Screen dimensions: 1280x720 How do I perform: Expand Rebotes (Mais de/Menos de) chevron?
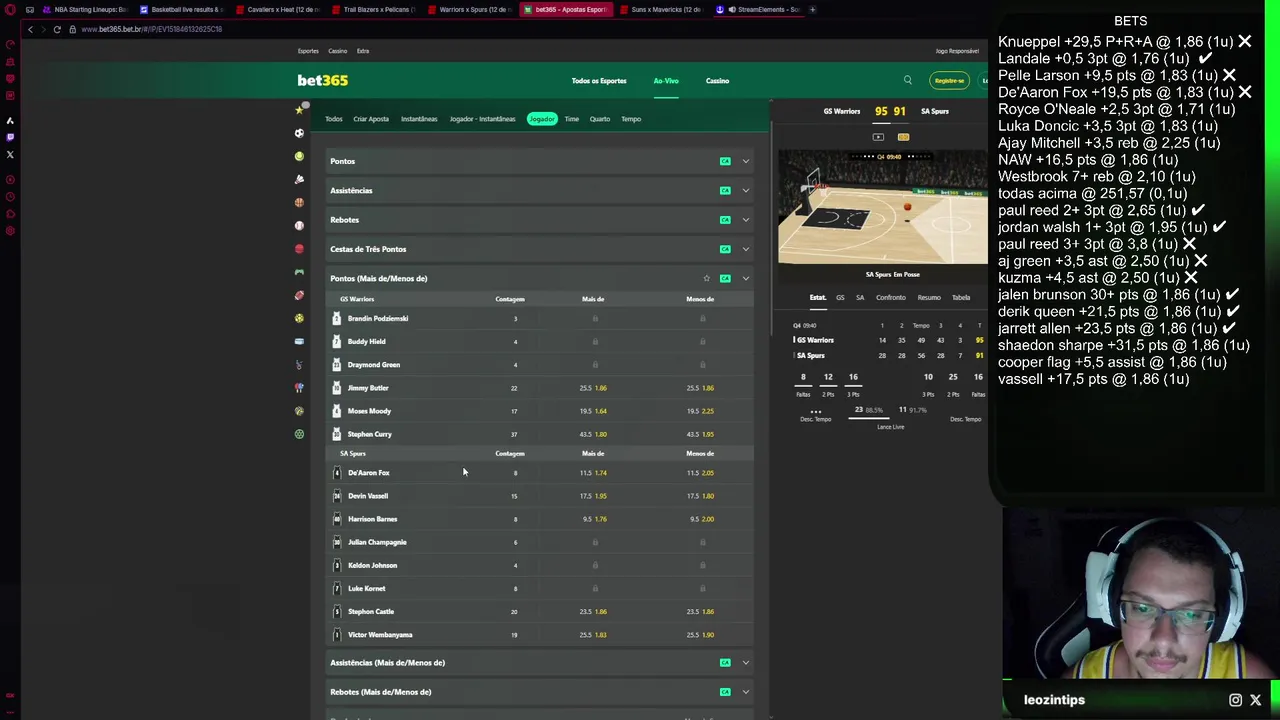[x=745, y=692]
